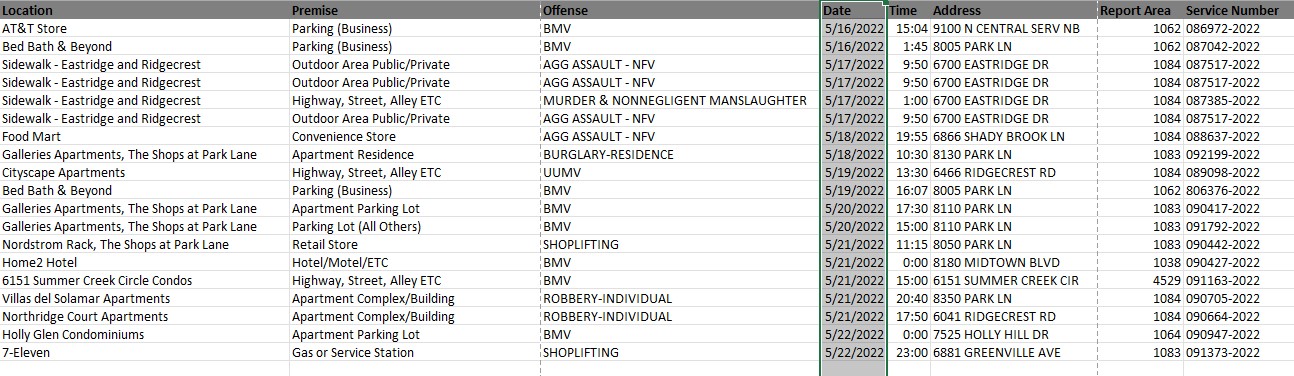Select the Cityscape Apartments cell
This screenshot has width=1294, height=376.
[x=145, y=172]
